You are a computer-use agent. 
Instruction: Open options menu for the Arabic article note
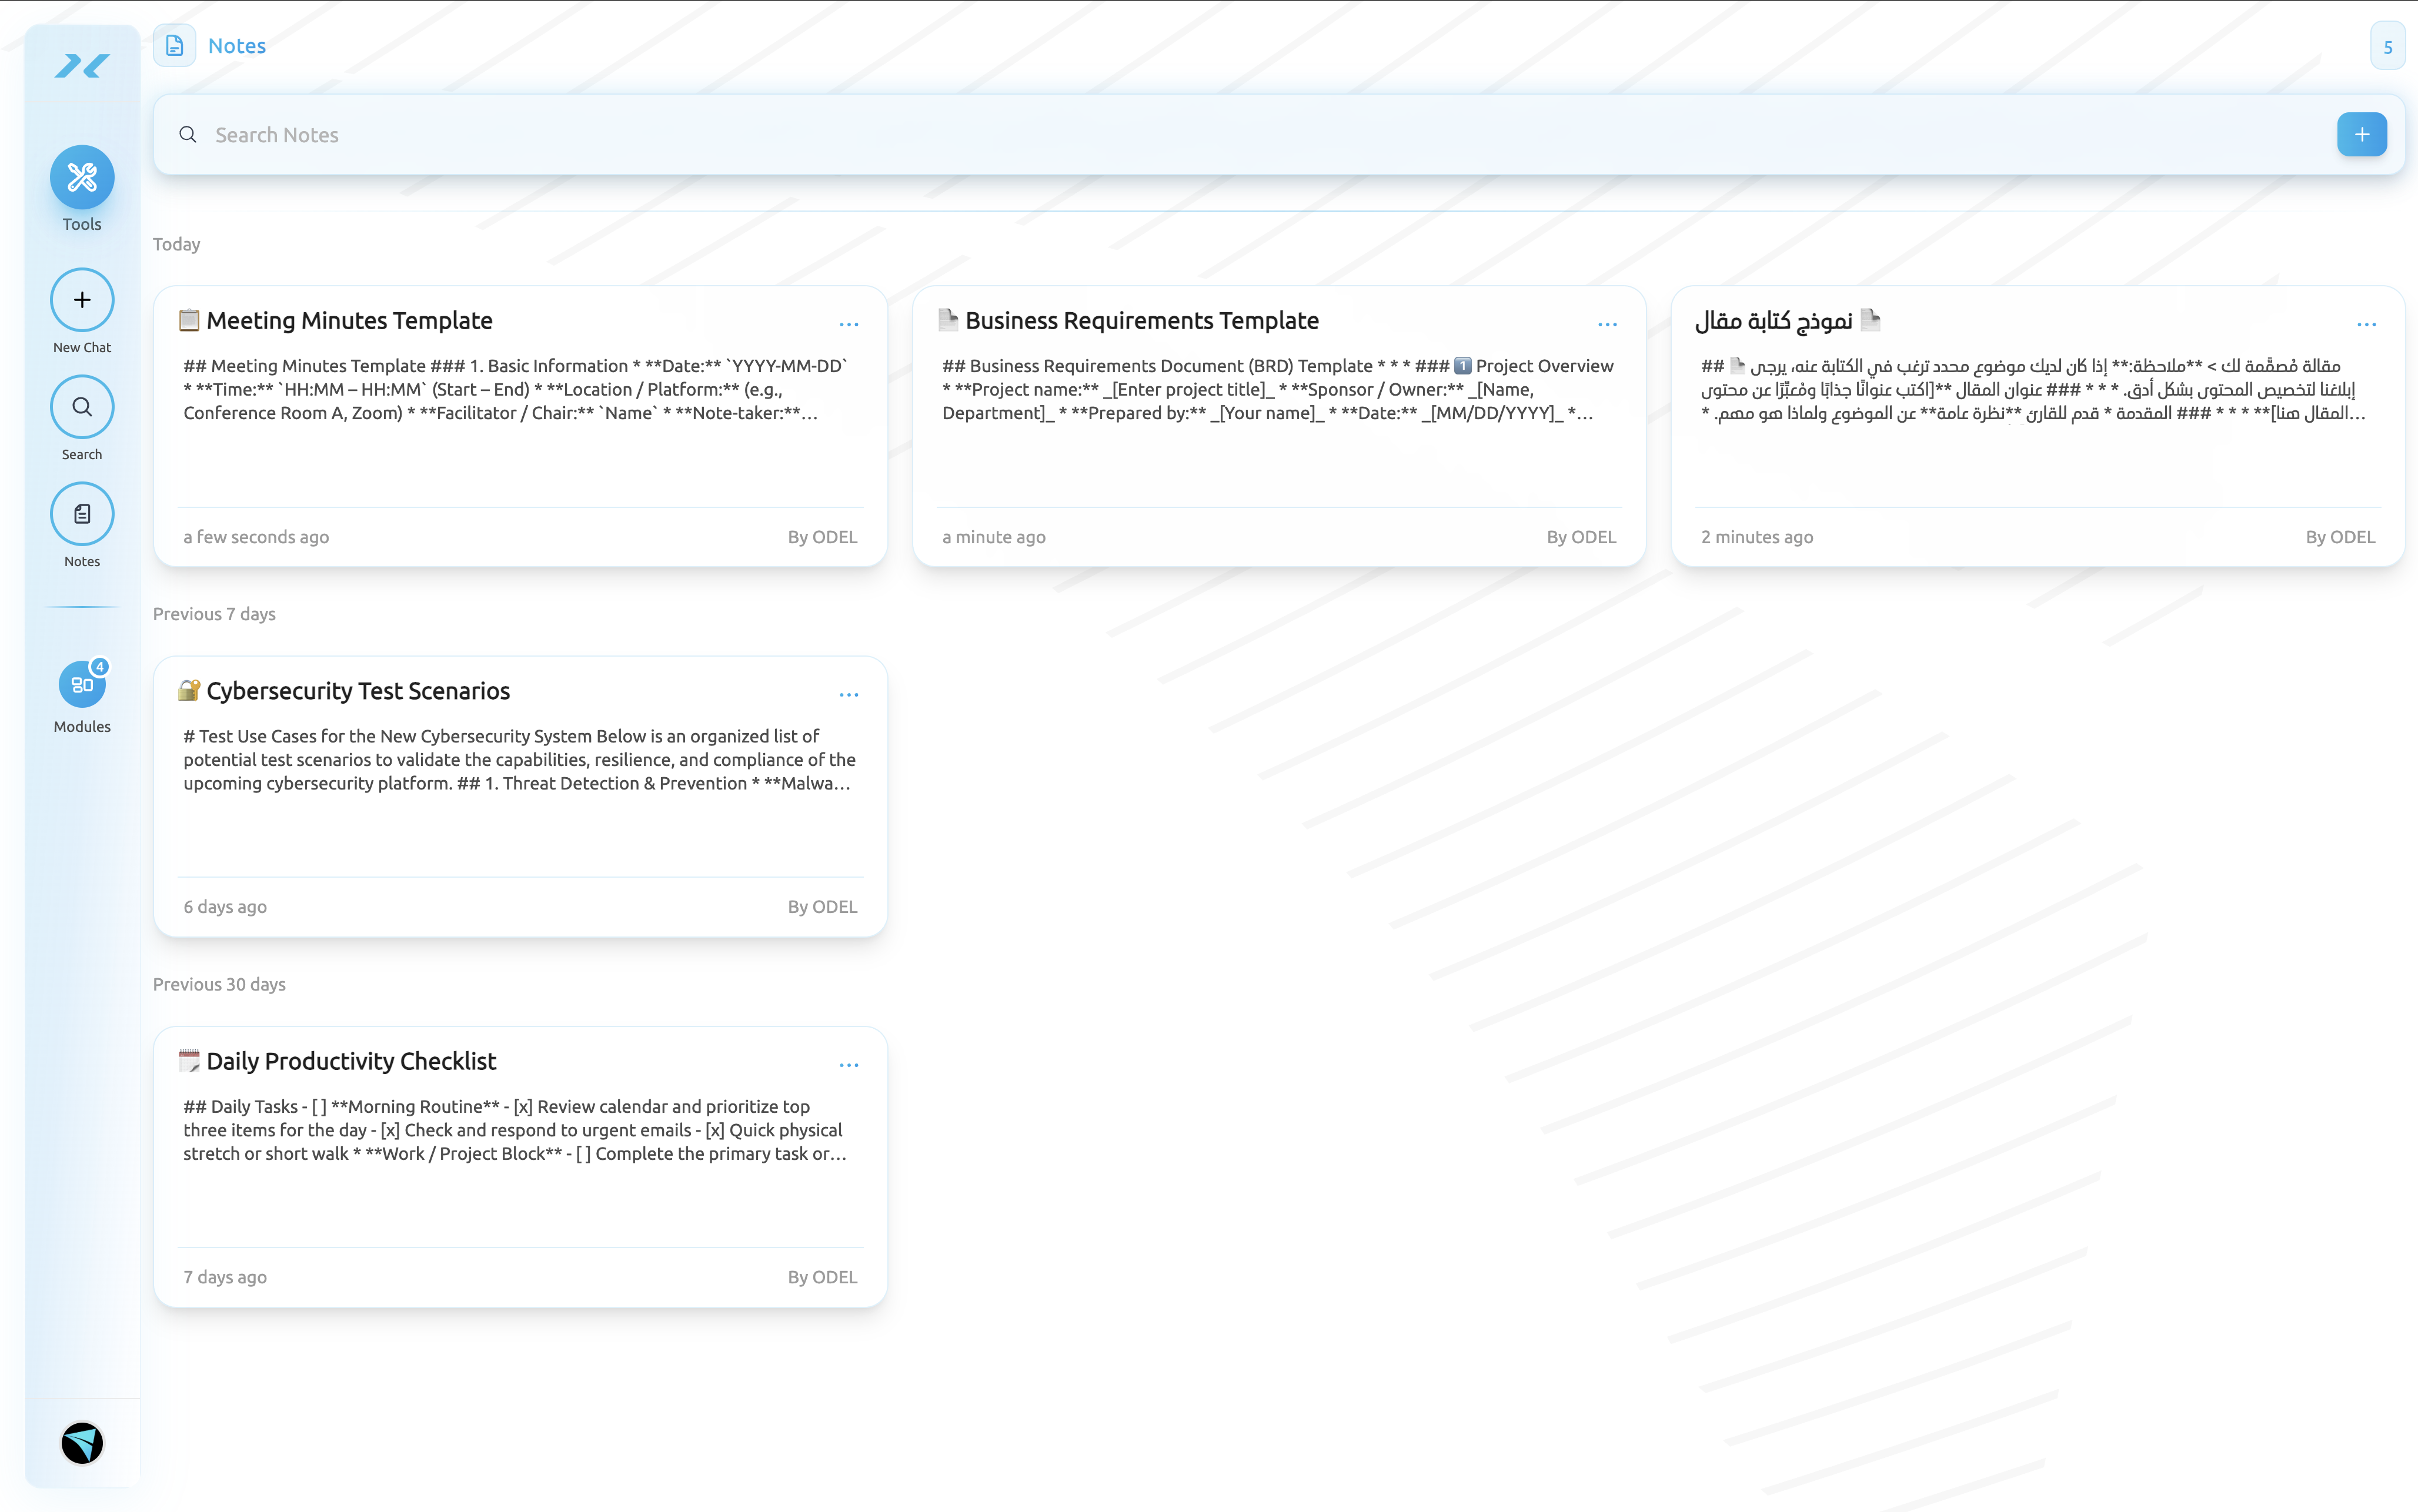[2366, 325]
